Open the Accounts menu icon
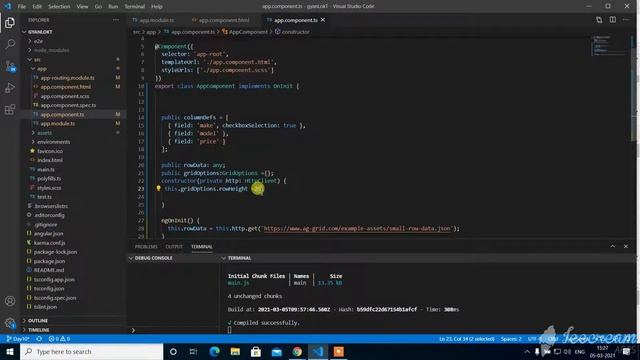 (x=10, y=301)
